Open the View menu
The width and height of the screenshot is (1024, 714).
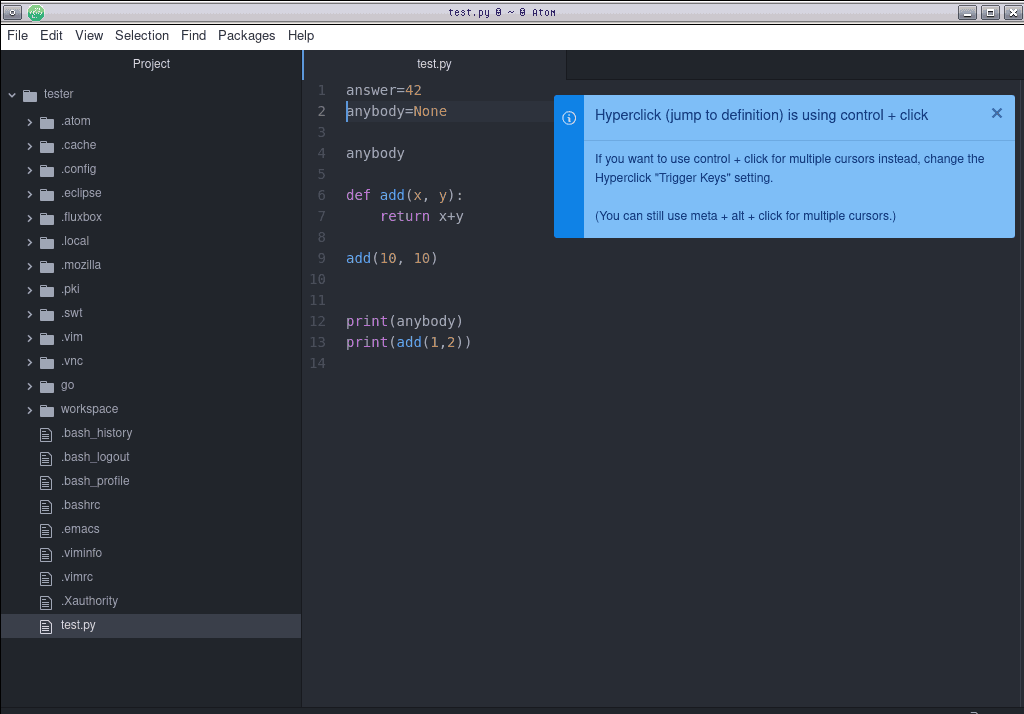(89, 35)
